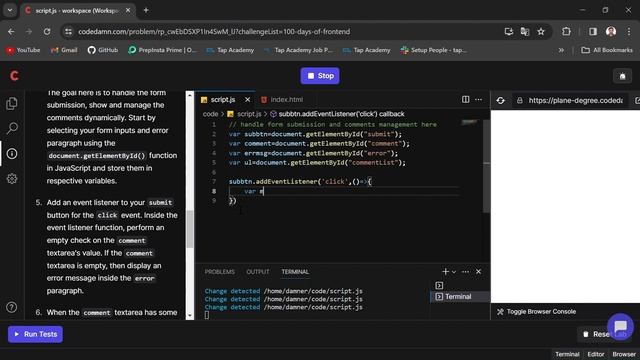This screenshot has width=640, height=360.
Task: Click the Run Tests button
Action: (x=36, y=334)
